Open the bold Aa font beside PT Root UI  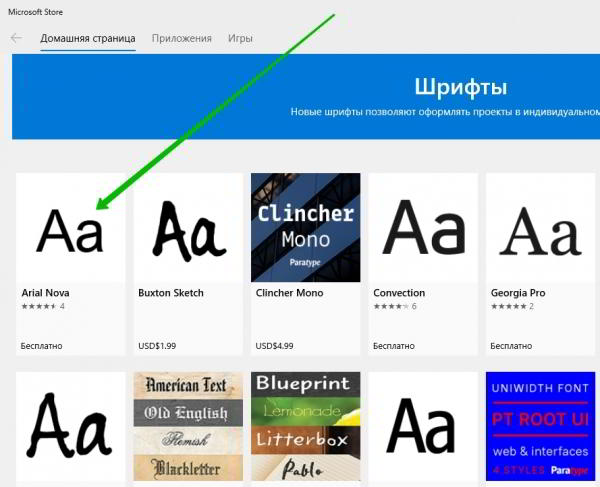(423, 426)
